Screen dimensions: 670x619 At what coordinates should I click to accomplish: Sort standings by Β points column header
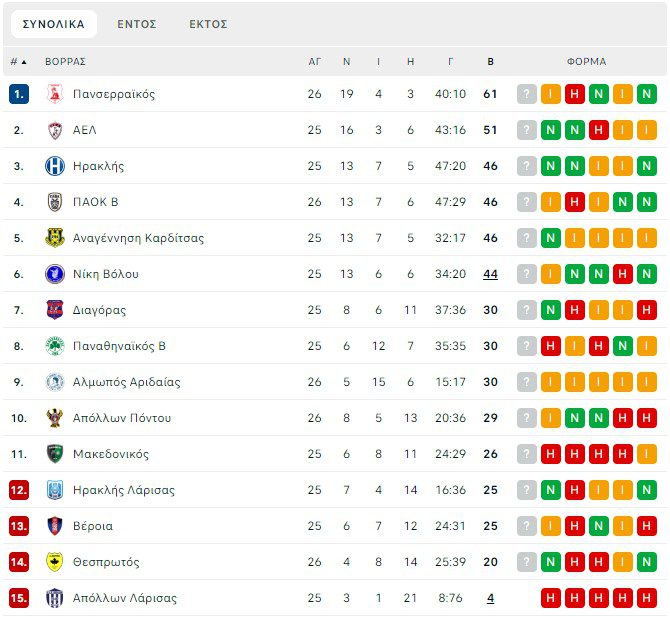(490, 61)
